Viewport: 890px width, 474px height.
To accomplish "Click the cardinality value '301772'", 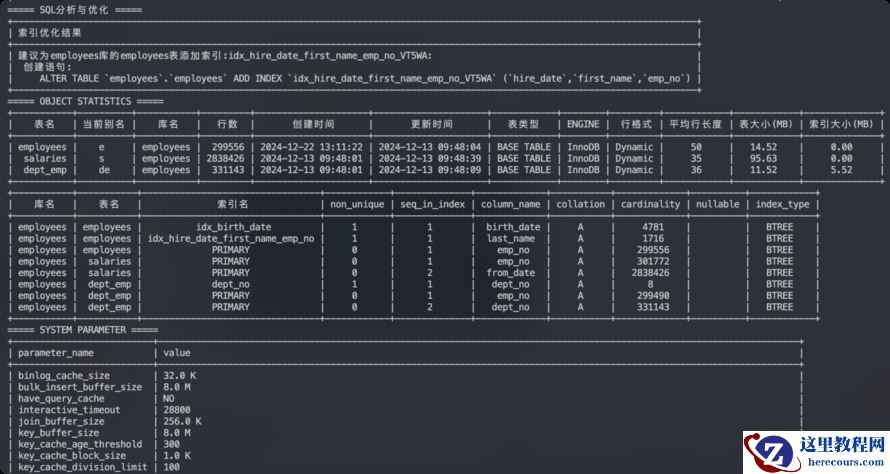I will point(653,261).
